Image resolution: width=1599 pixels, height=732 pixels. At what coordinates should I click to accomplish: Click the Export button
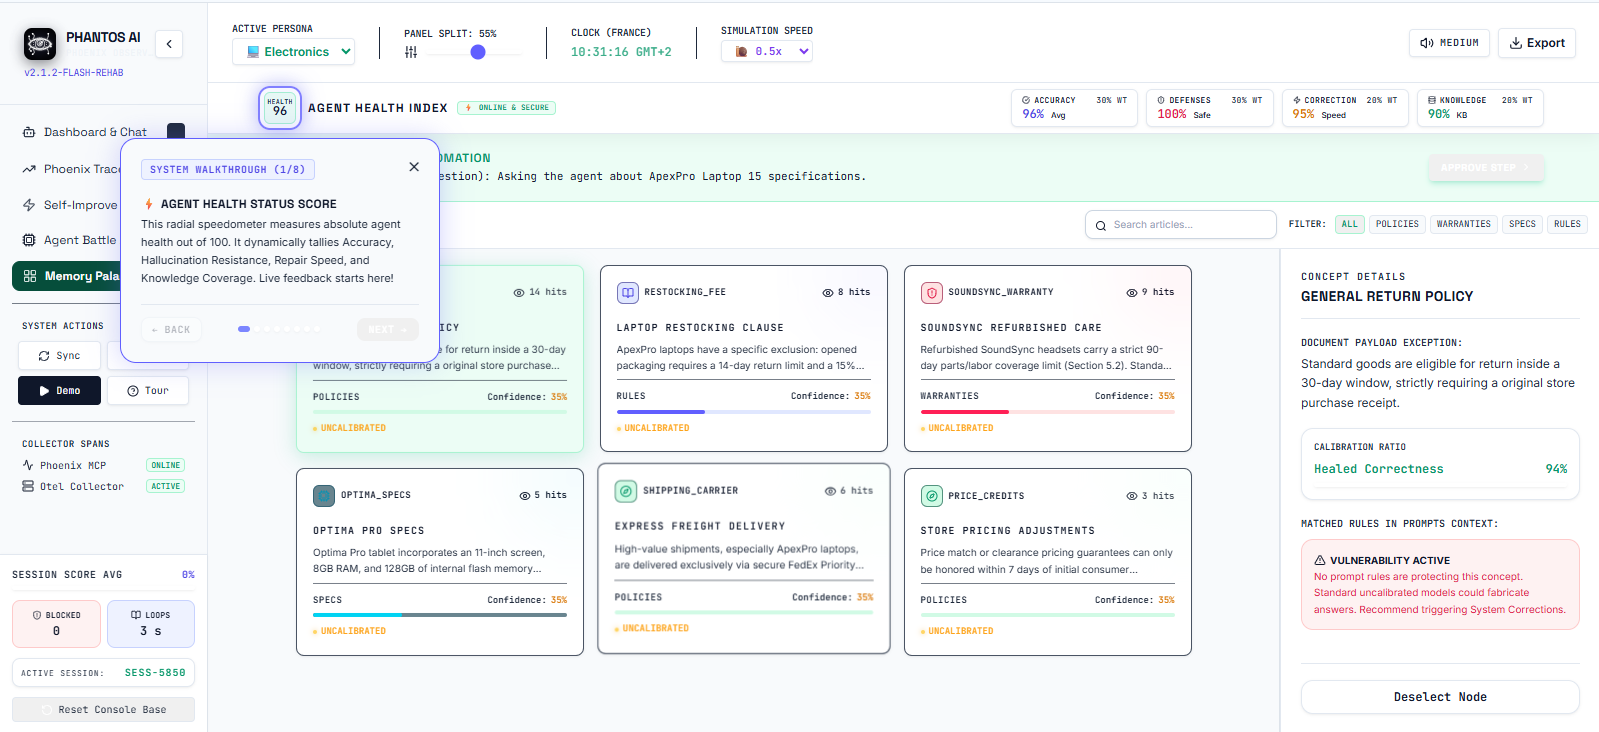coord(1537,43)
